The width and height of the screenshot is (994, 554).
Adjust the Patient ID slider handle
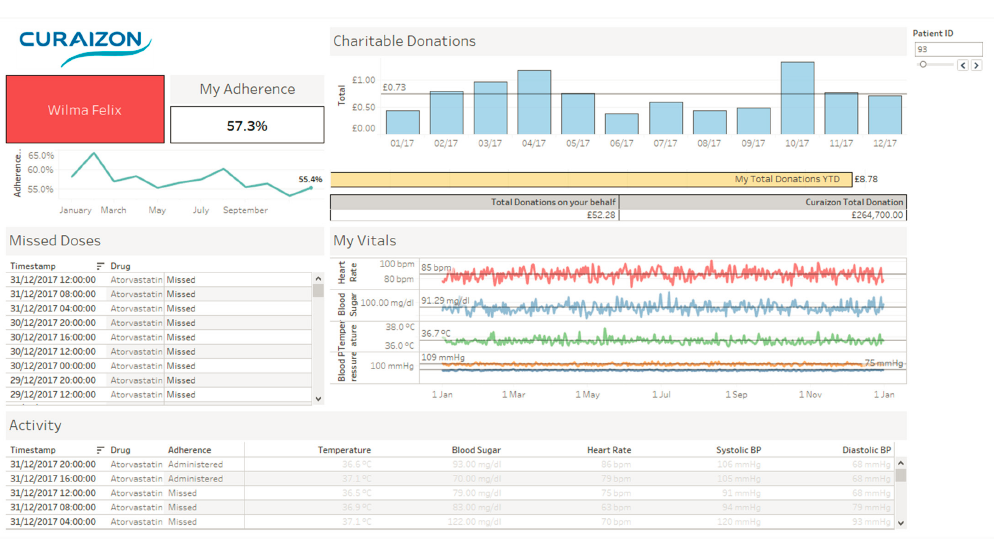tap(924, 65)
